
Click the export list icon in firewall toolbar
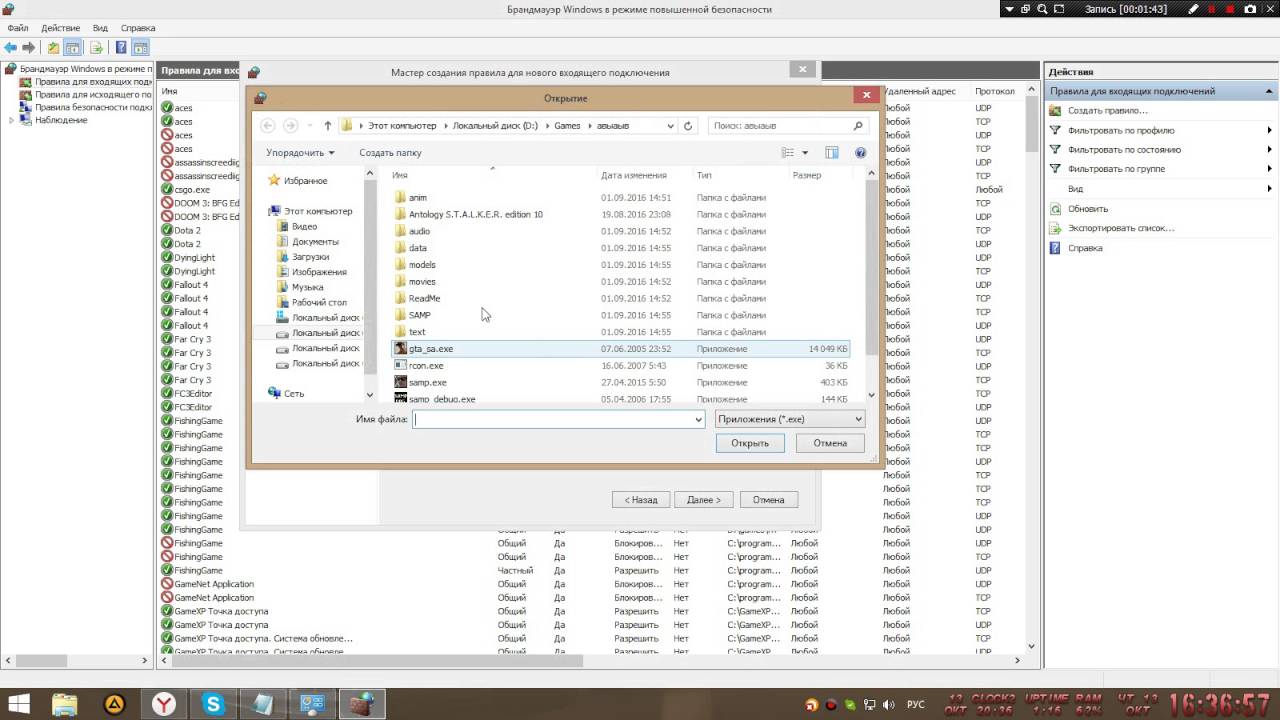click(97, 48)
